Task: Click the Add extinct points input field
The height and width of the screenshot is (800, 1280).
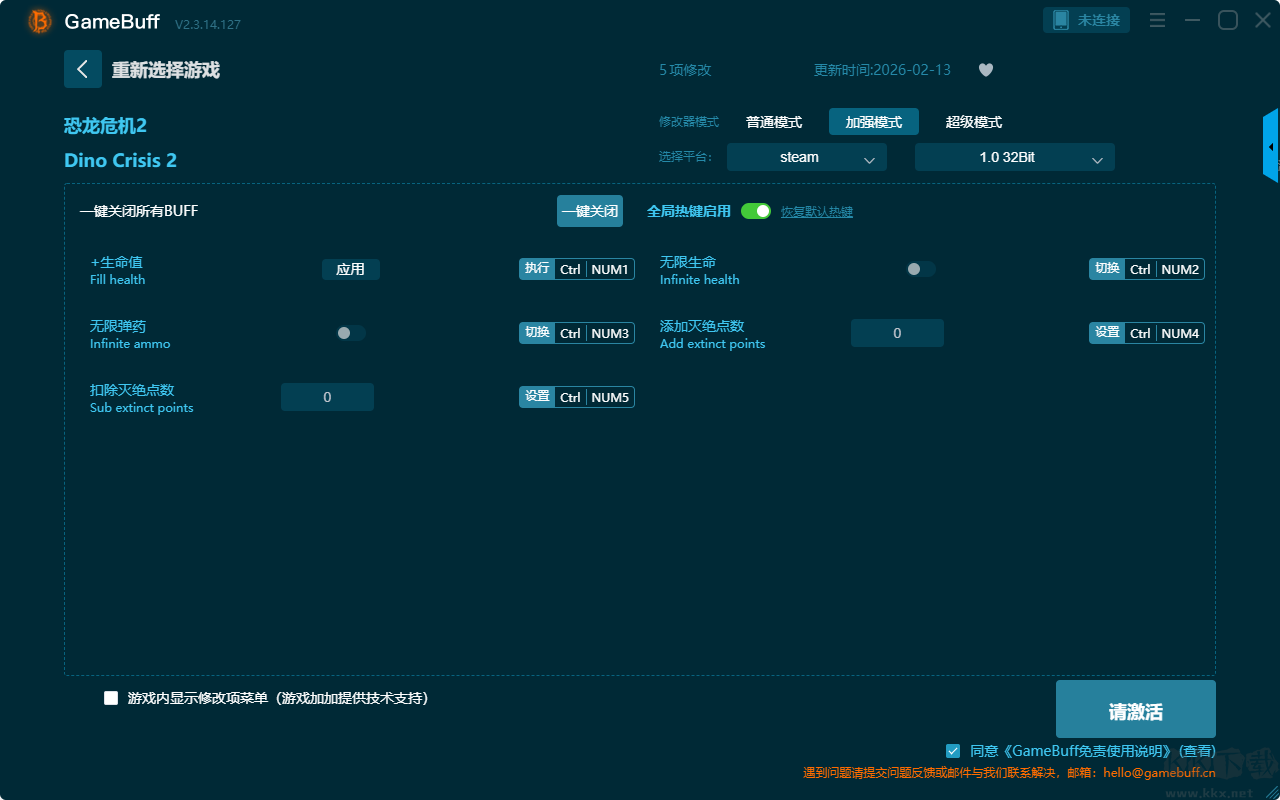Action: coord(897,333)
